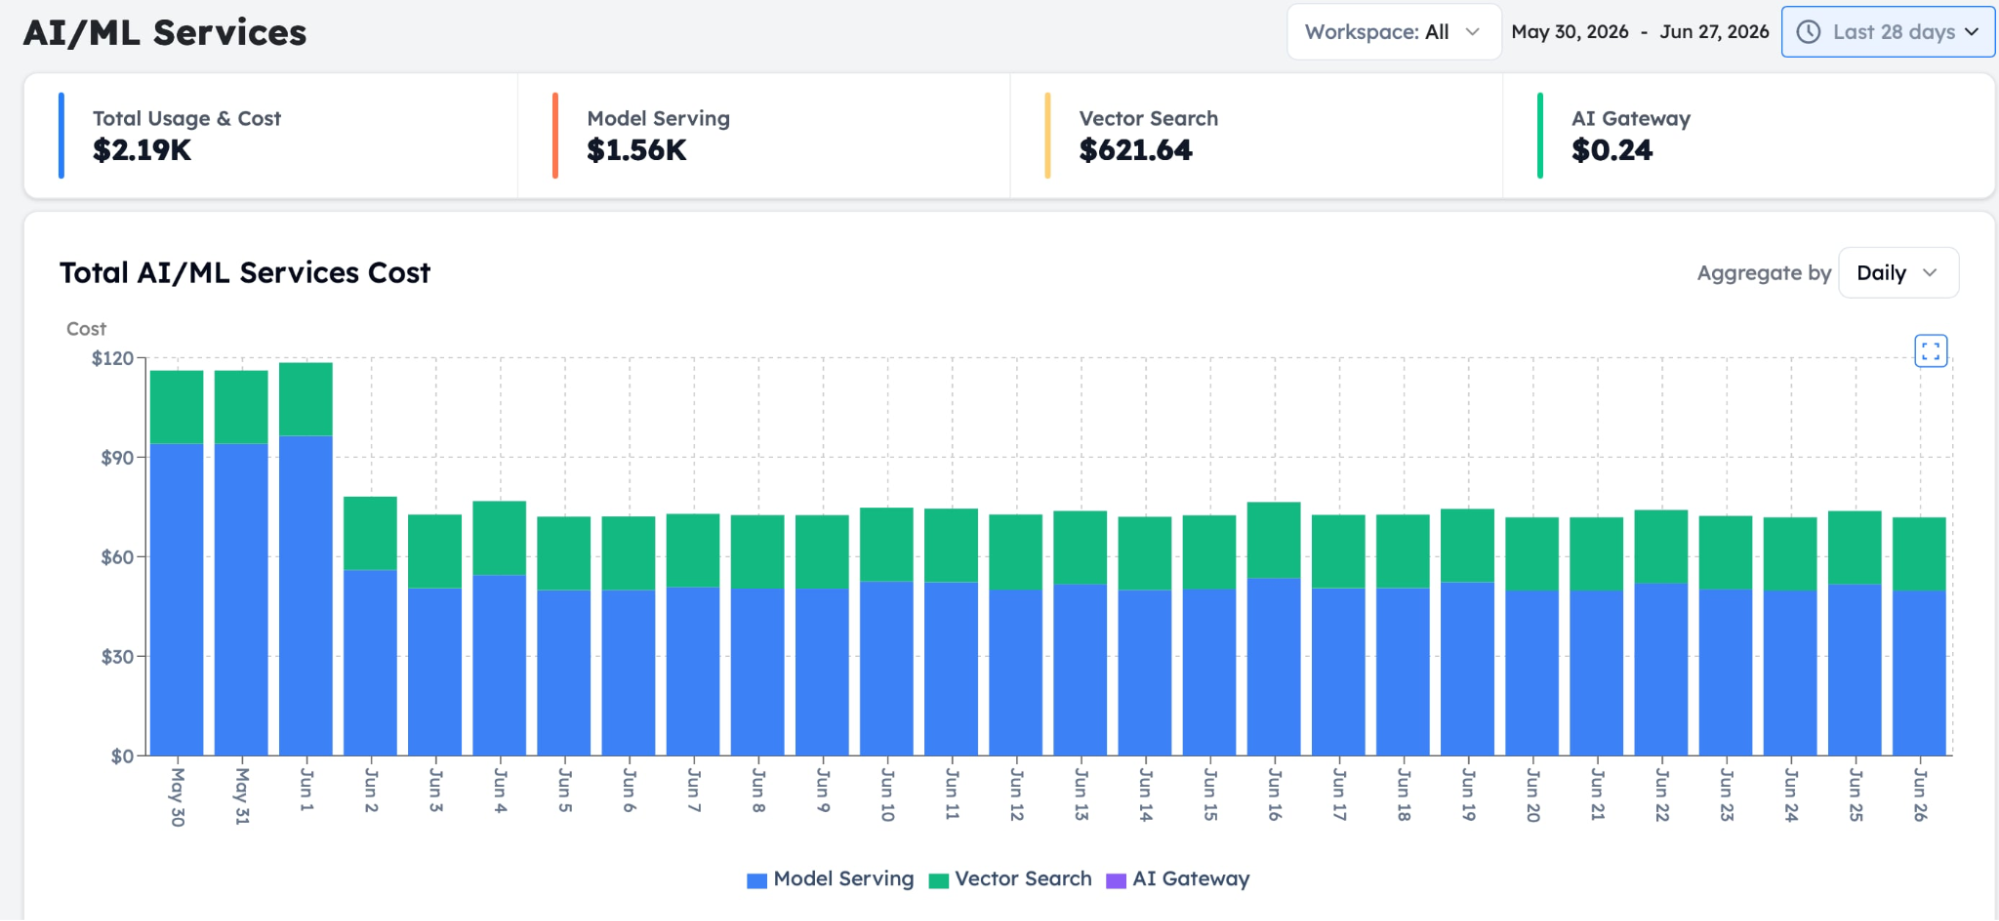
Task: Click the Jun 27, 2026 end date
Action: (1714, 32)
